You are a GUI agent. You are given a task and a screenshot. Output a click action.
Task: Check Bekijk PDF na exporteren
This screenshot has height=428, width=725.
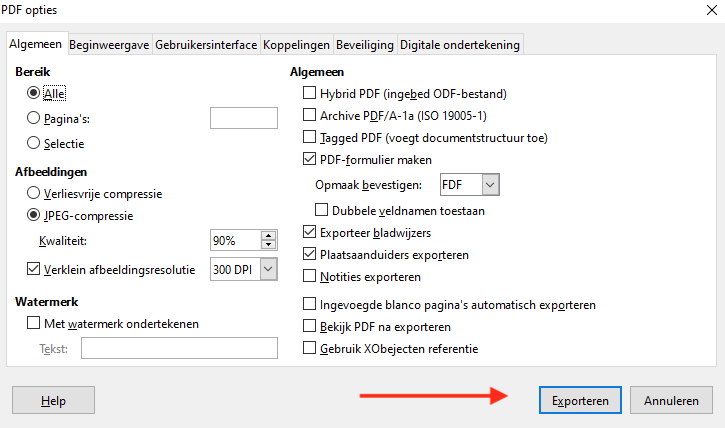309,326
